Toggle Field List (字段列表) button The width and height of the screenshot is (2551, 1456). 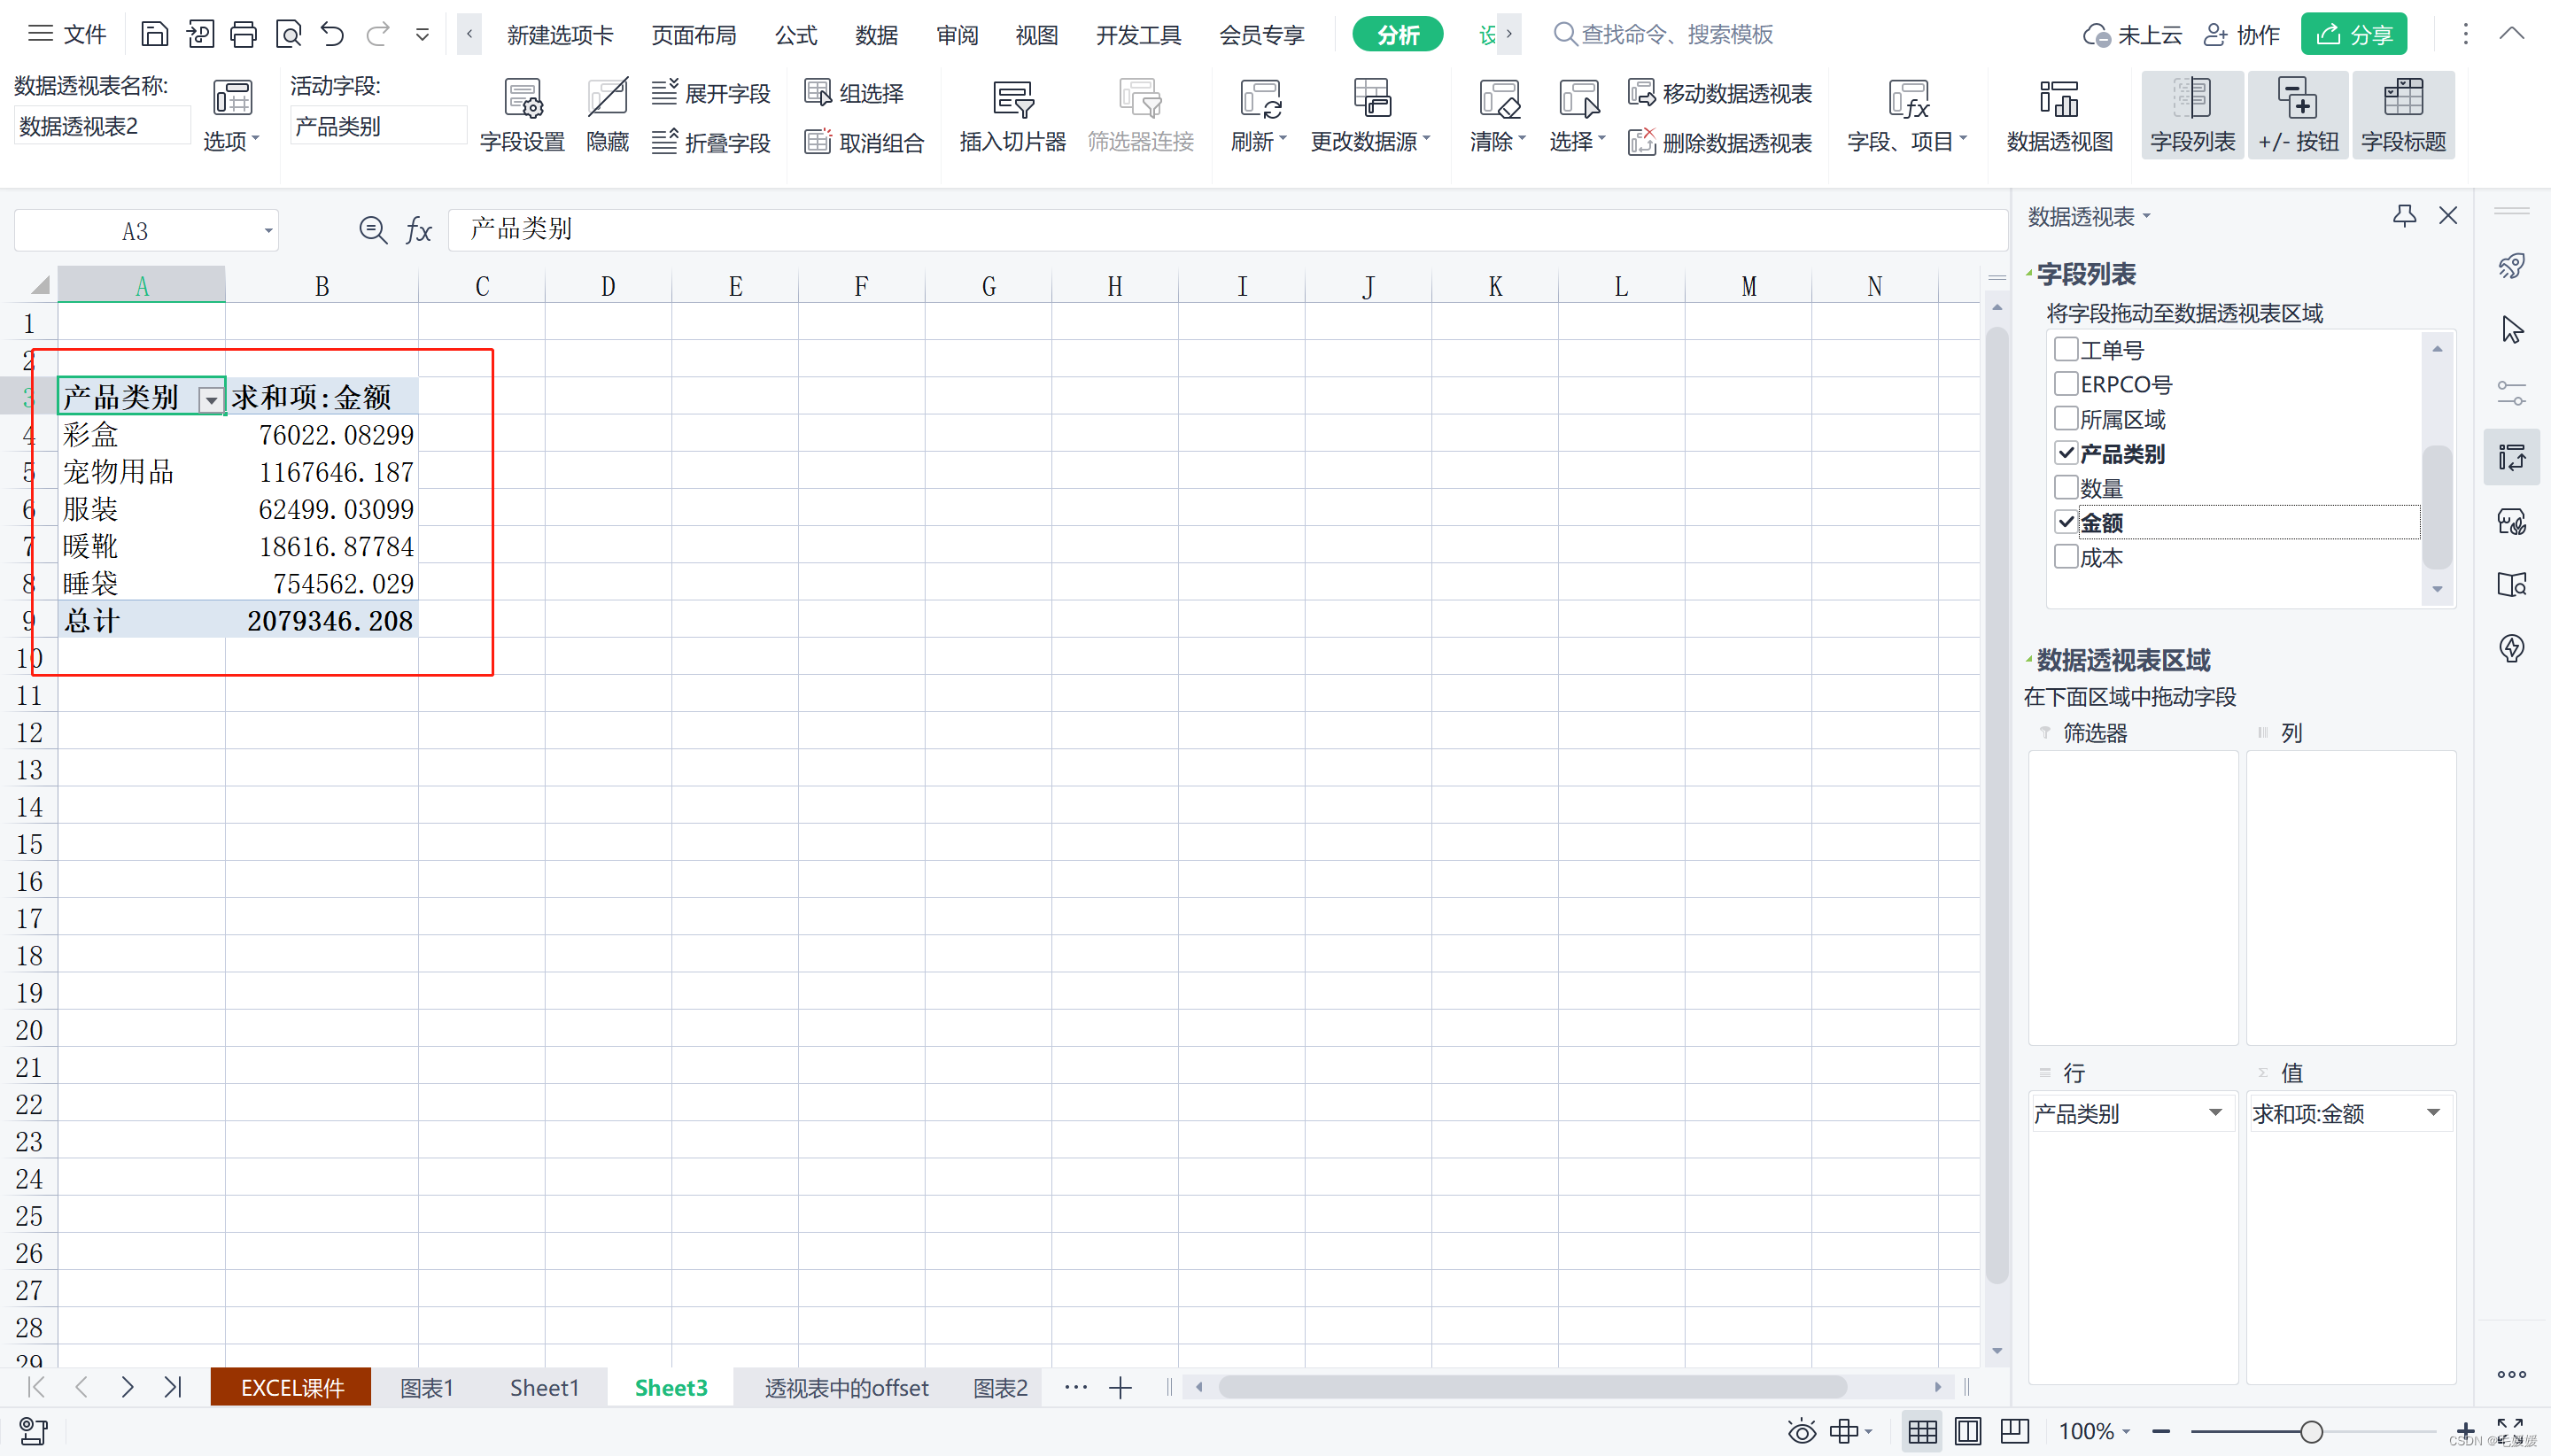tap(2192, 116)
